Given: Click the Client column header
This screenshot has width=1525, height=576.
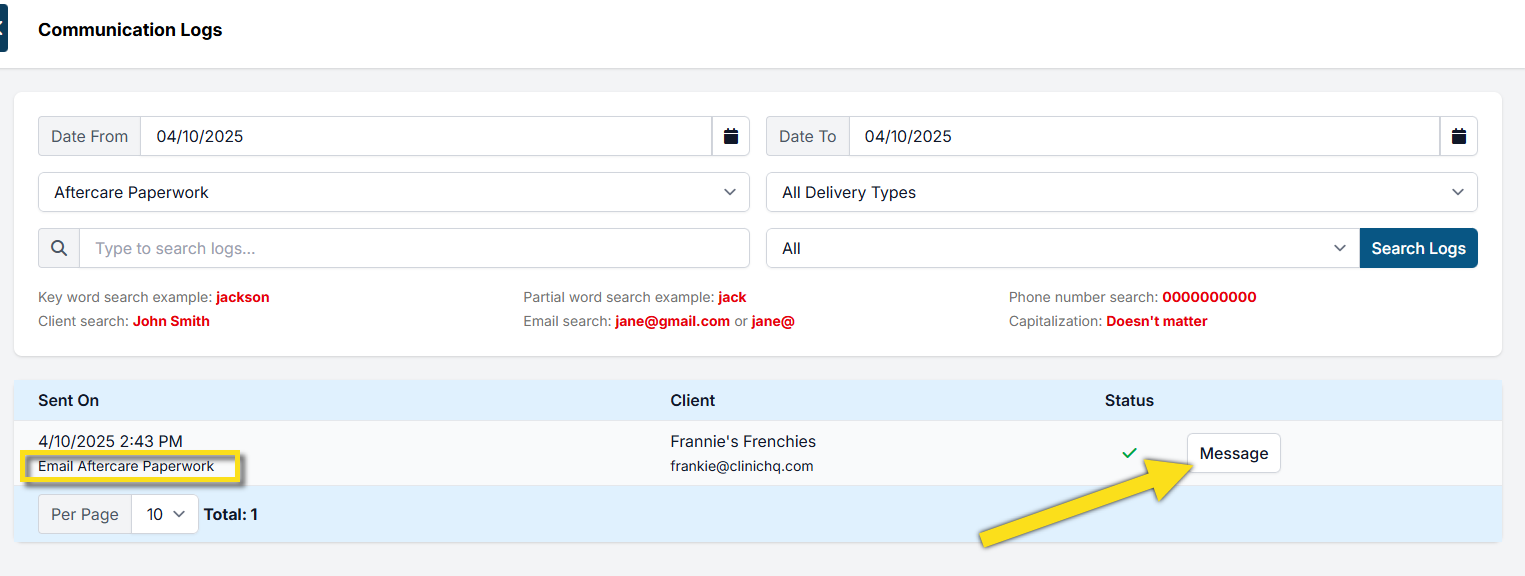Looking at the screenshot, I should (692, 400).
